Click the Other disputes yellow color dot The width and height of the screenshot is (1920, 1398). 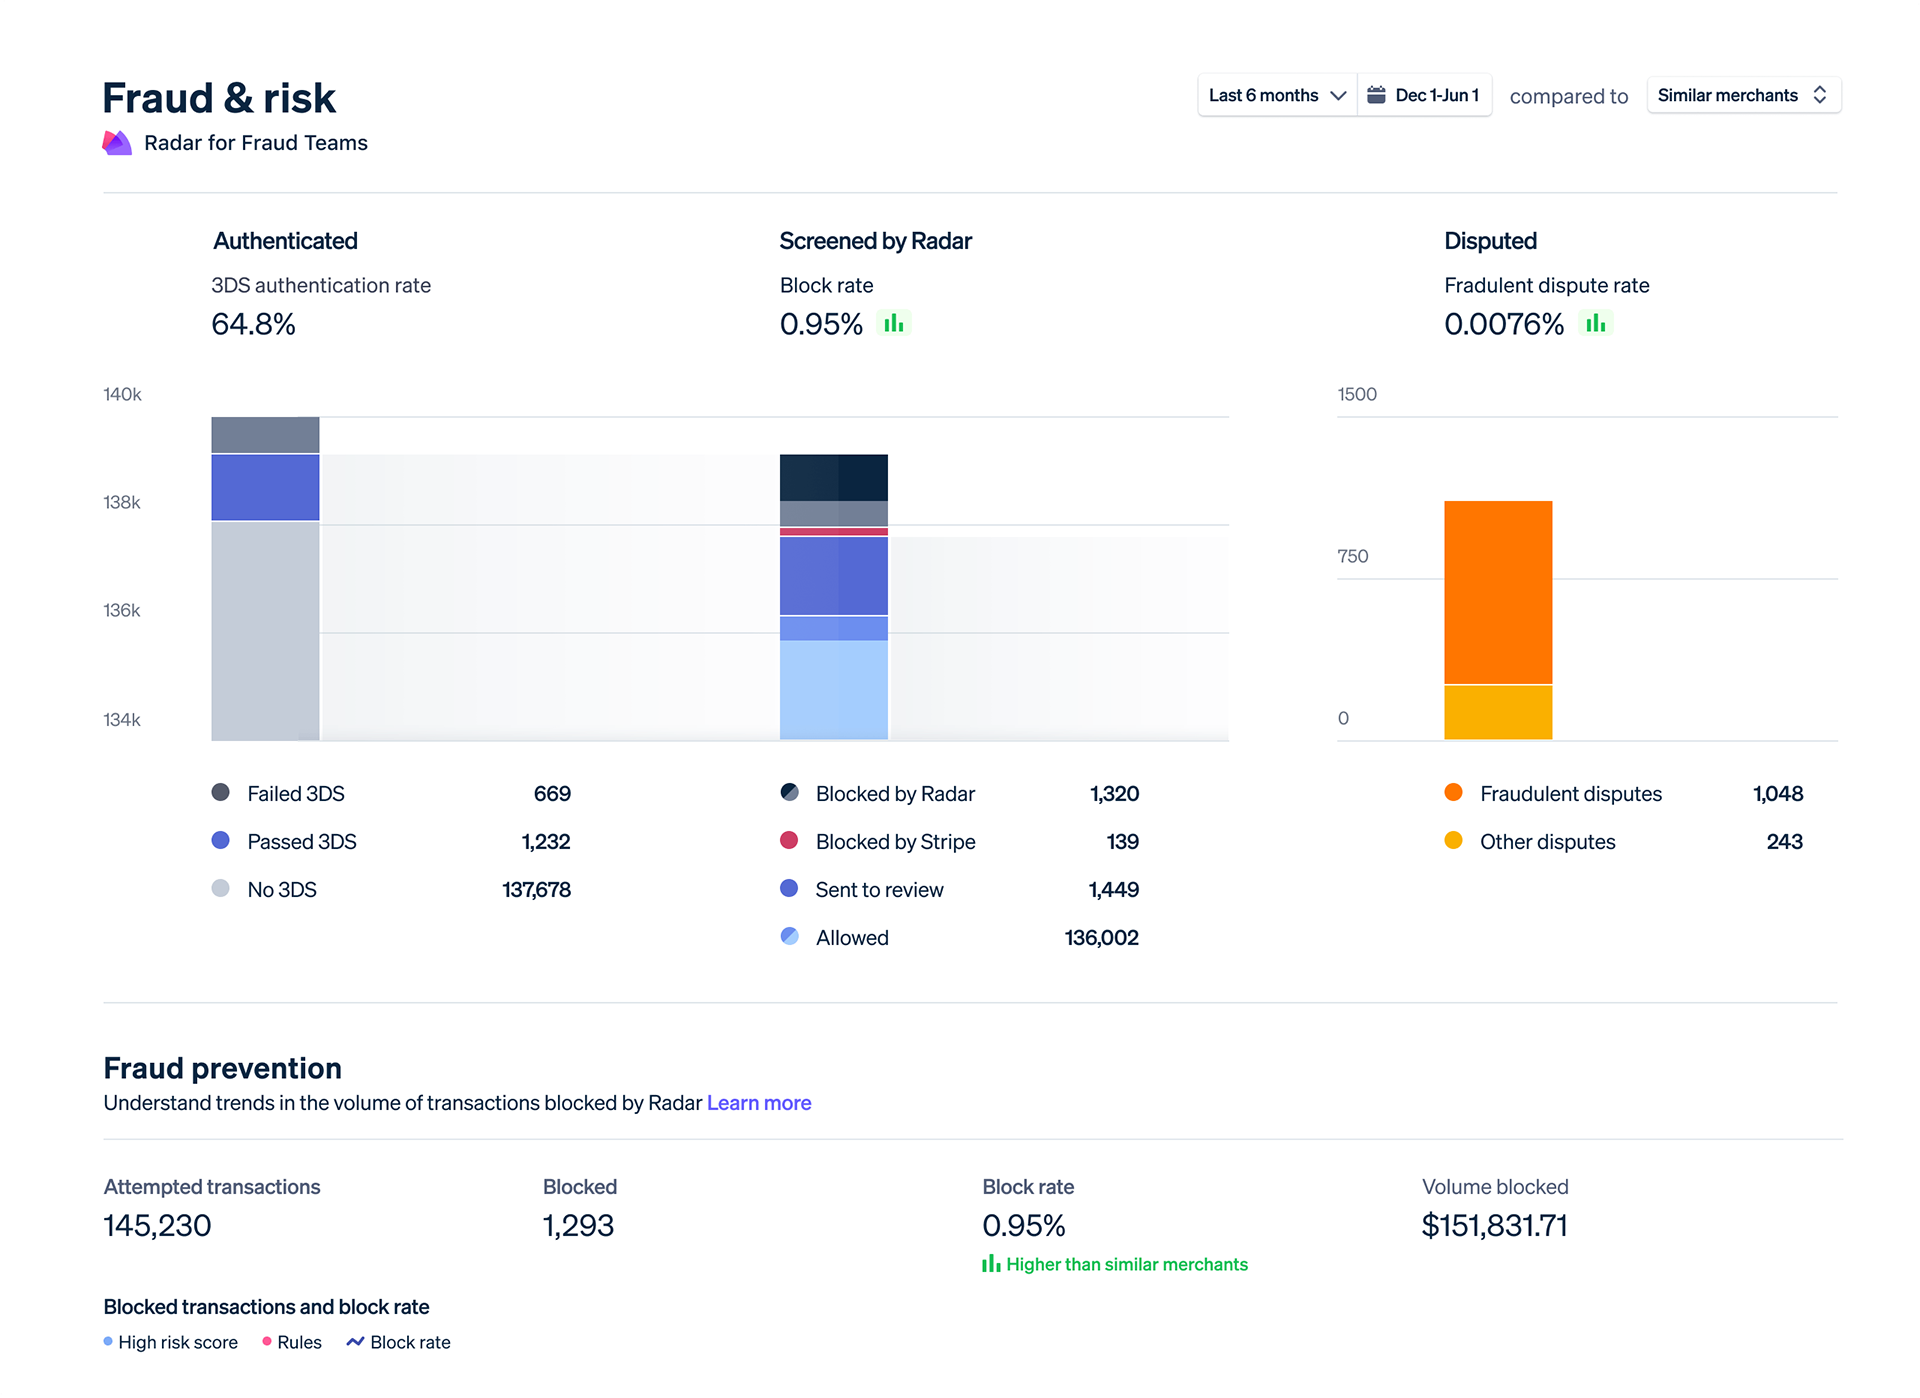click(x=1452, y=840)
